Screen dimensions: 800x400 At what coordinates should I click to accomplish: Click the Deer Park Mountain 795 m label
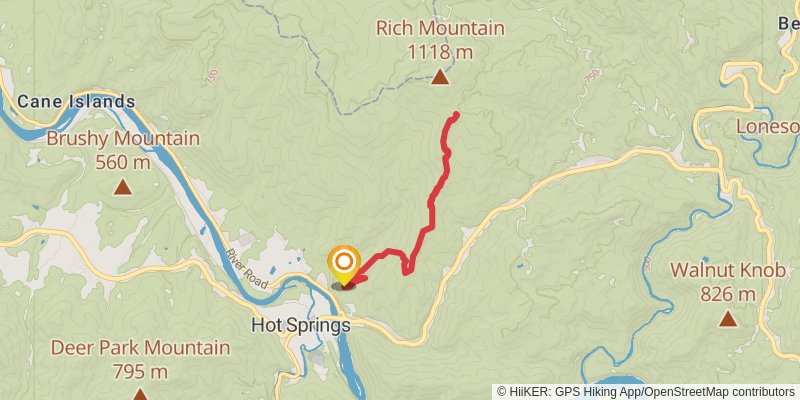[140, 359]
